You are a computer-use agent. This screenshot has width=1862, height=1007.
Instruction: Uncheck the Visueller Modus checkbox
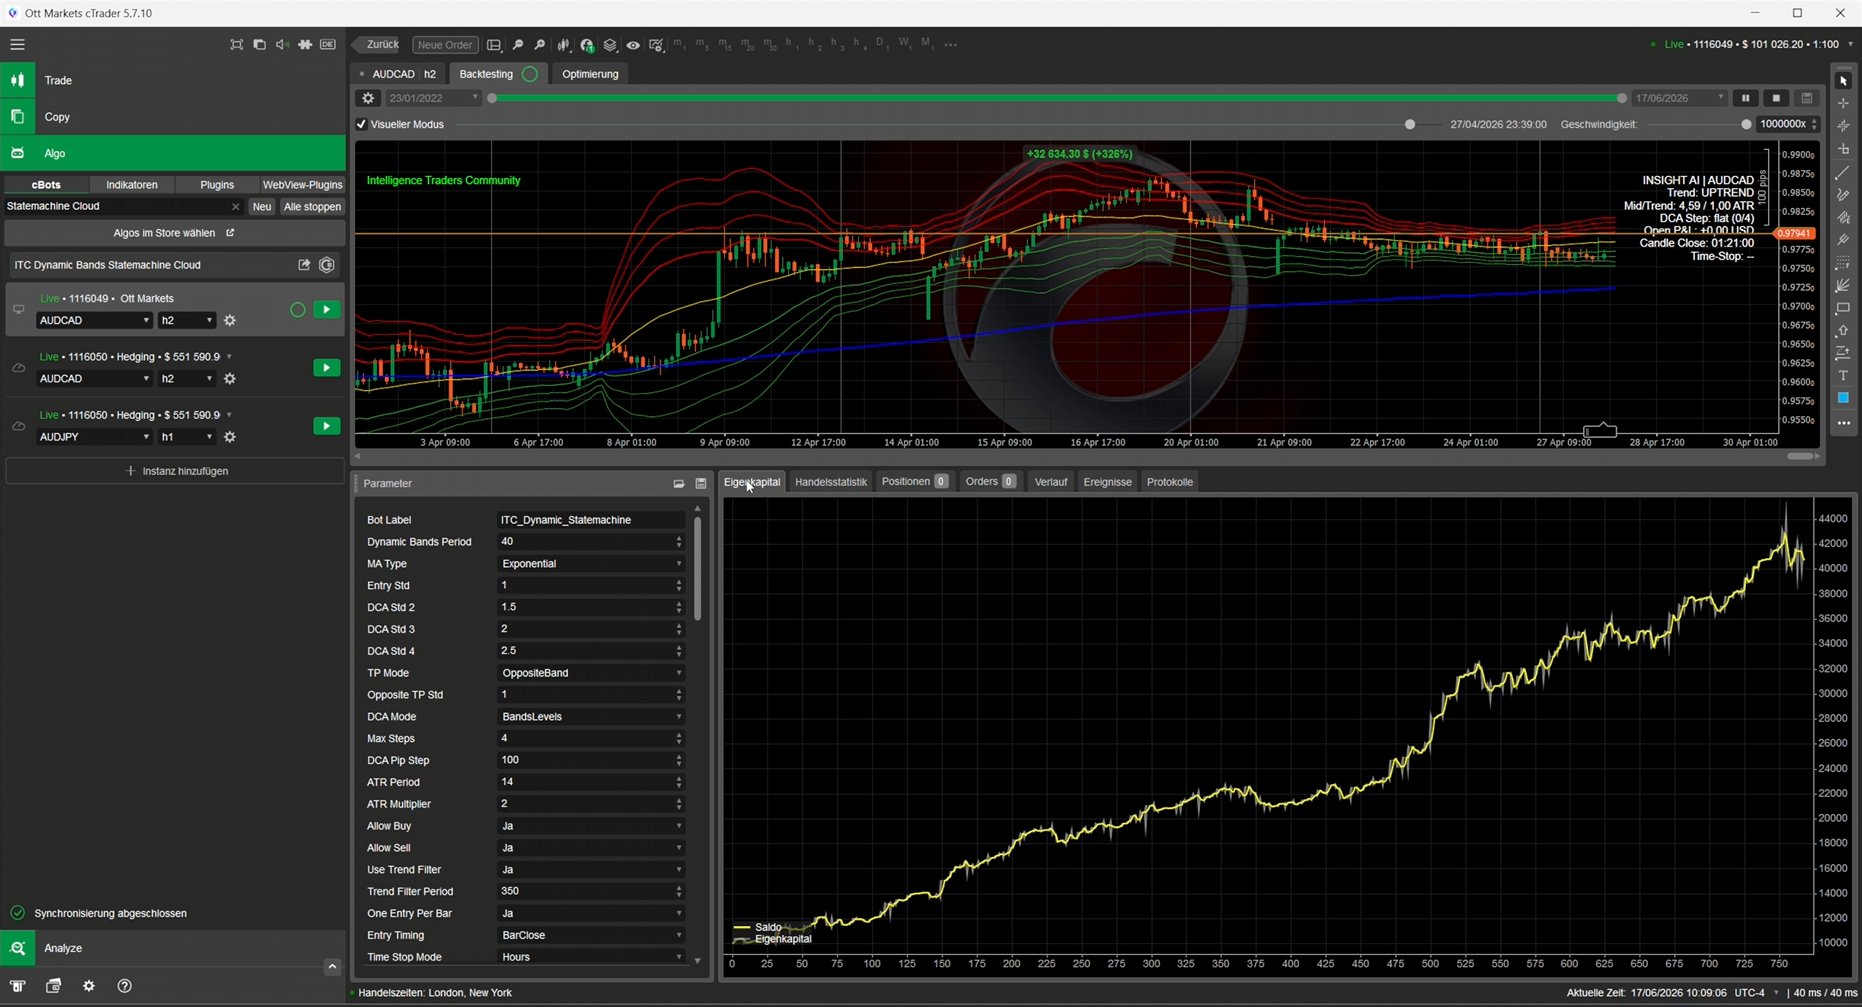pyautogui.click(x=361, y=125)
